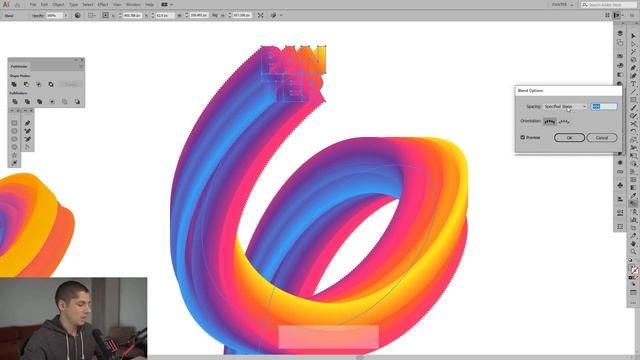Apply Exclude shape mode in Pathfinder

[x=51, y=84]
